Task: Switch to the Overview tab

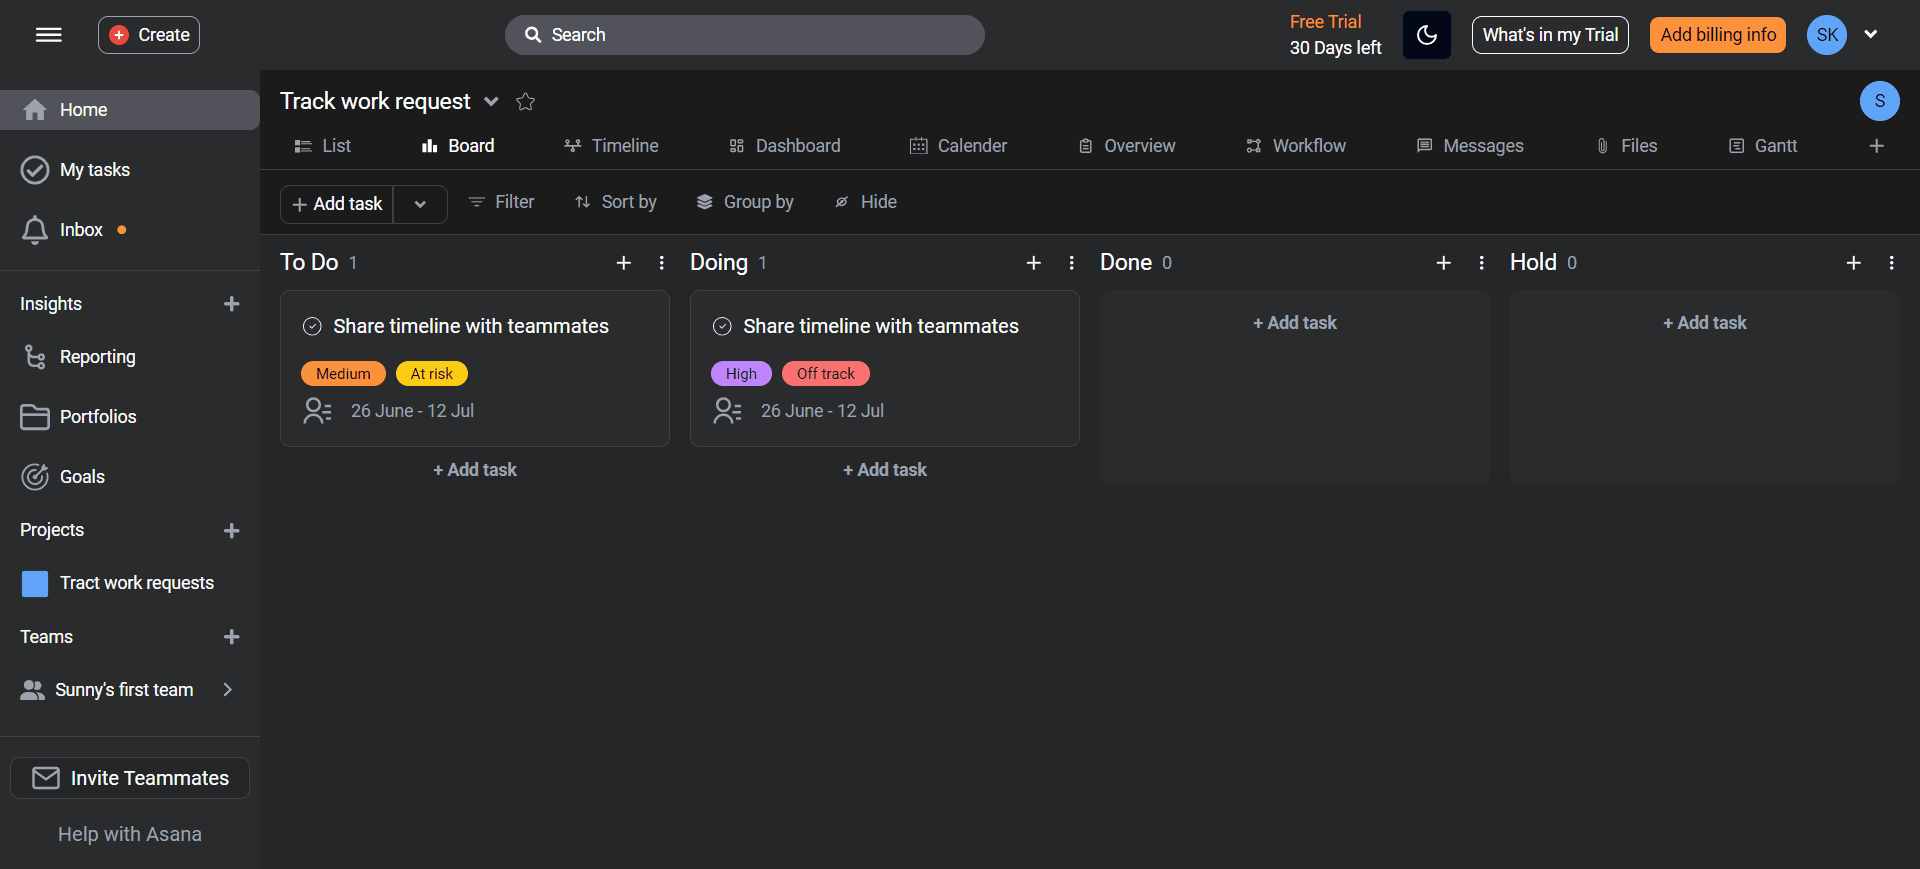Action: pyautogui.click(x=1127, y=146)
